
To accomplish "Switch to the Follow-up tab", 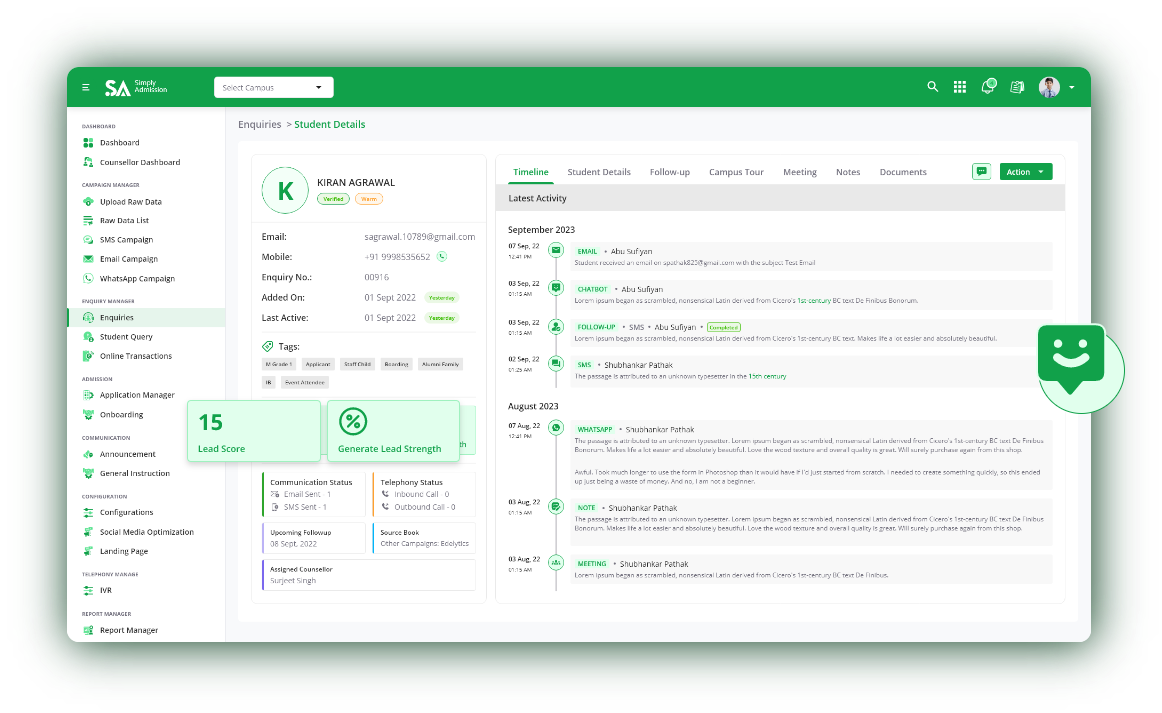I will [x=669, y=172].
